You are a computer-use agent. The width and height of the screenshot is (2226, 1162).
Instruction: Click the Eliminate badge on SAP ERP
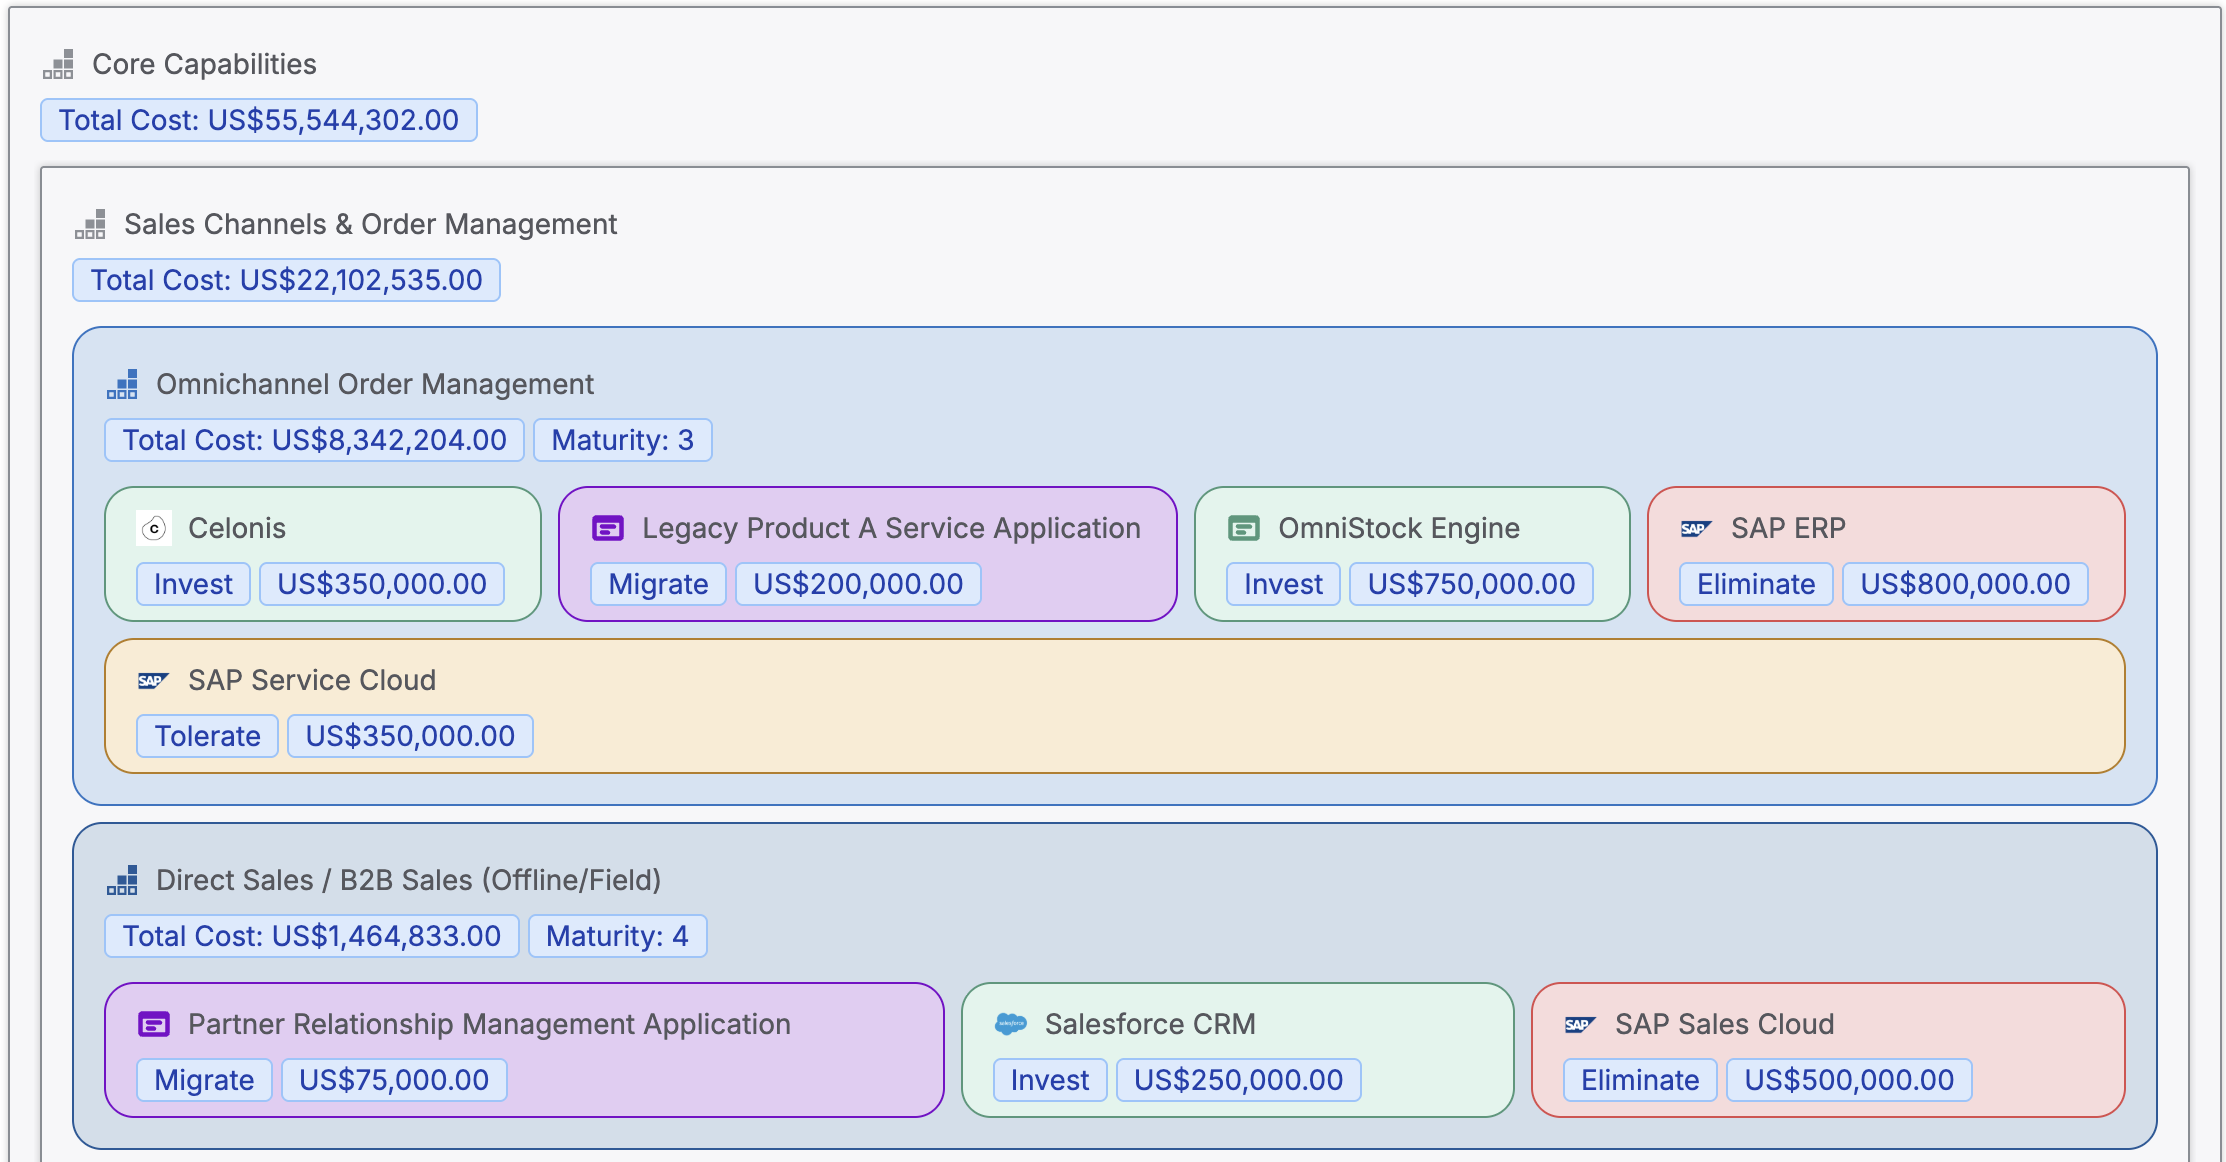(1755, 584)
